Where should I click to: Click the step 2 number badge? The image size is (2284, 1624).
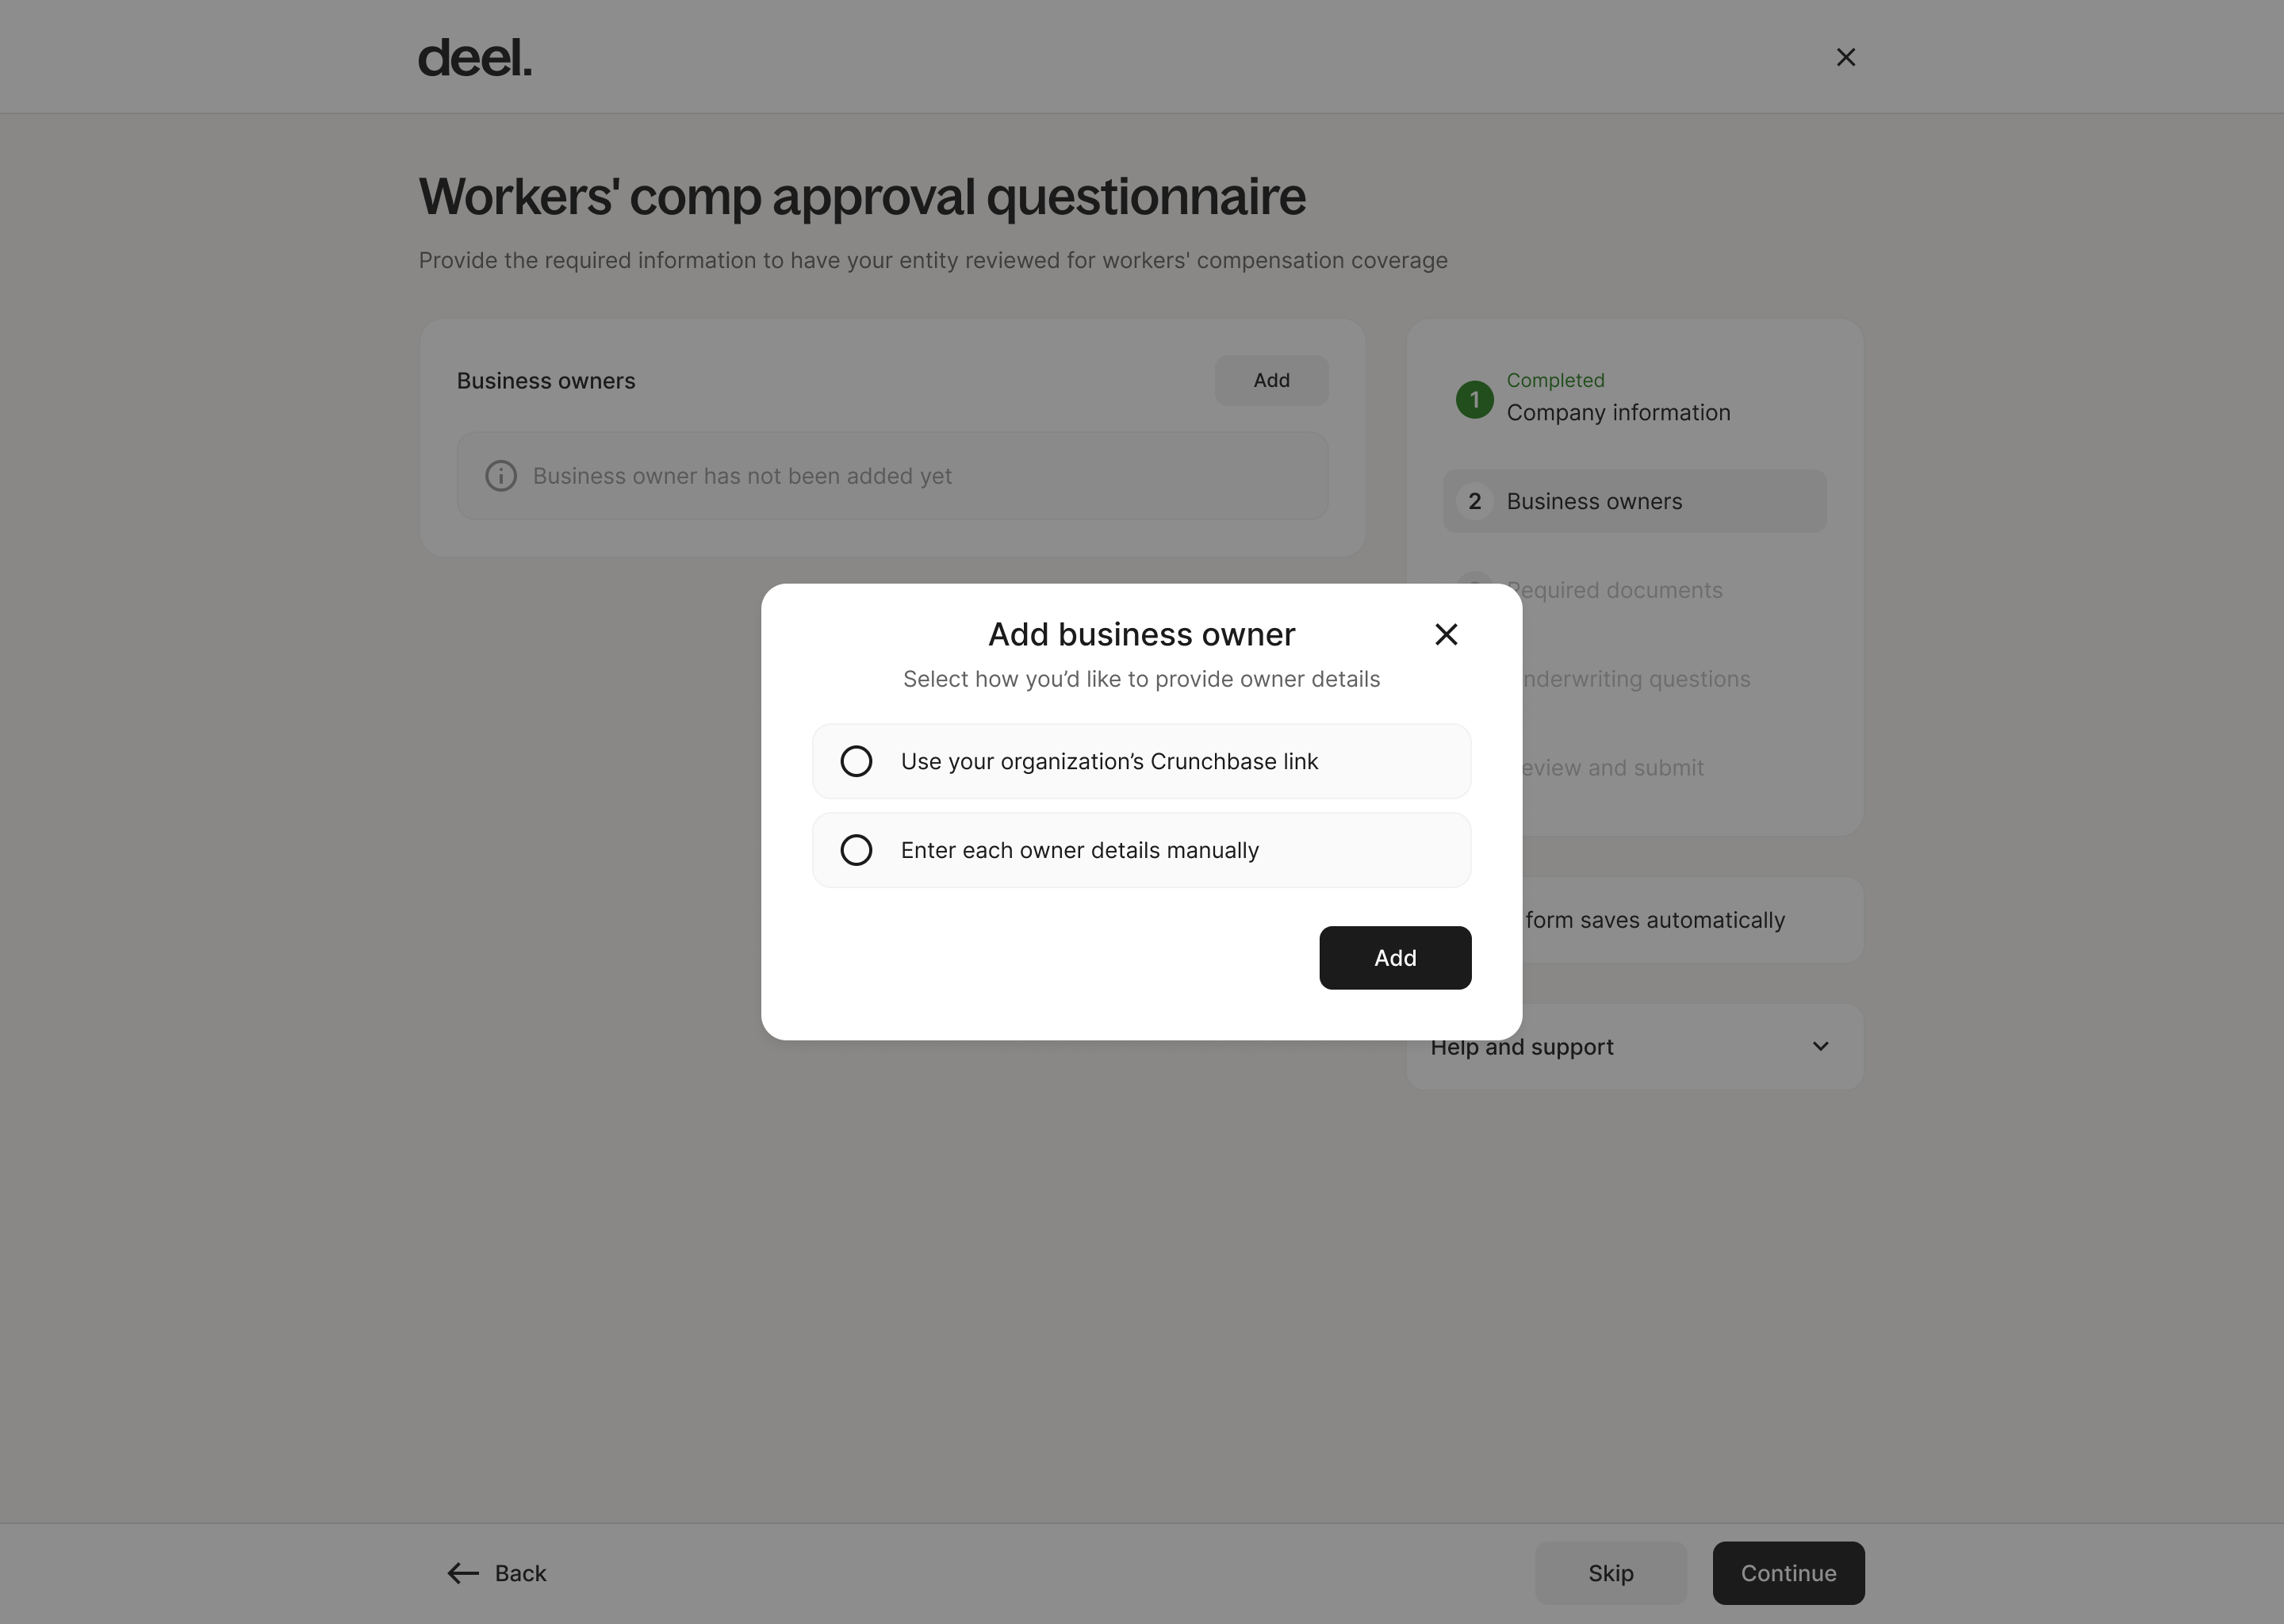(1474, 501)
